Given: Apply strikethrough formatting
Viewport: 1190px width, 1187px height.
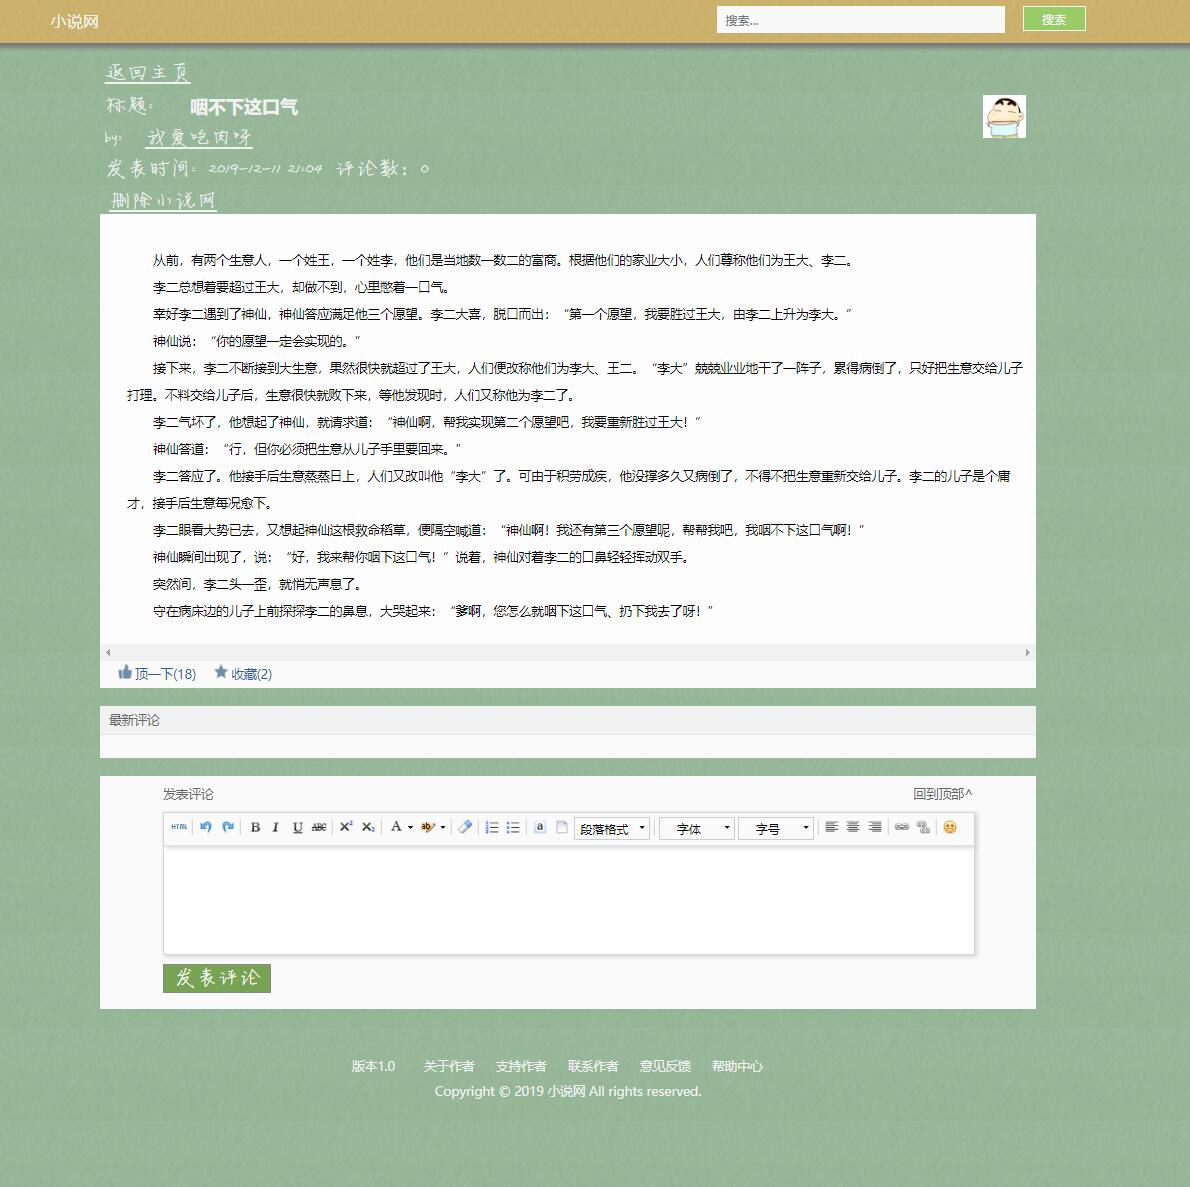Looking at the screenshot, I should pyautogui.click(x=318, y=827).
